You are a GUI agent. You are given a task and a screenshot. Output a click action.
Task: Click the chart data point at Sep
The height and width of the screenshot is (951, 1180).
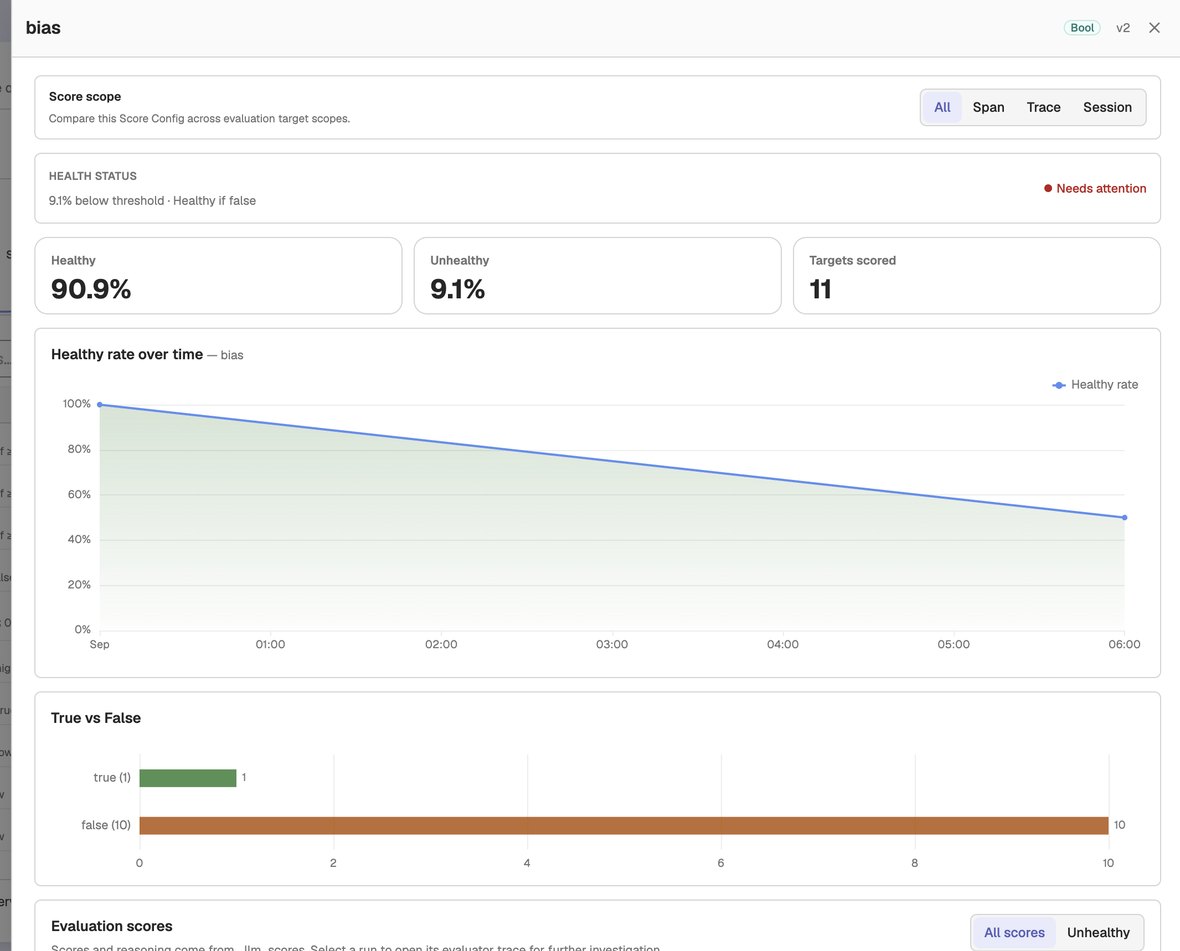pos(100,405)
